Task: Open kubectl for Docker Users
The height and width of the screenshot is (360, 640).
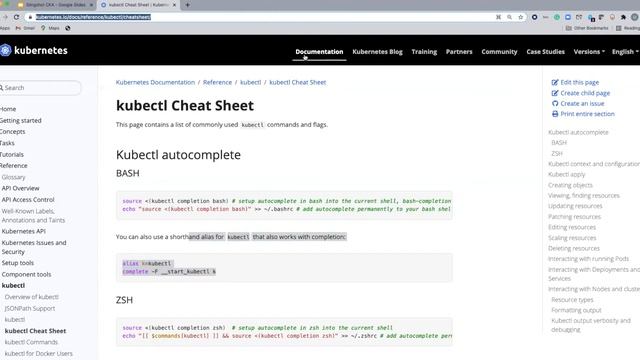Action: point(39,353)
